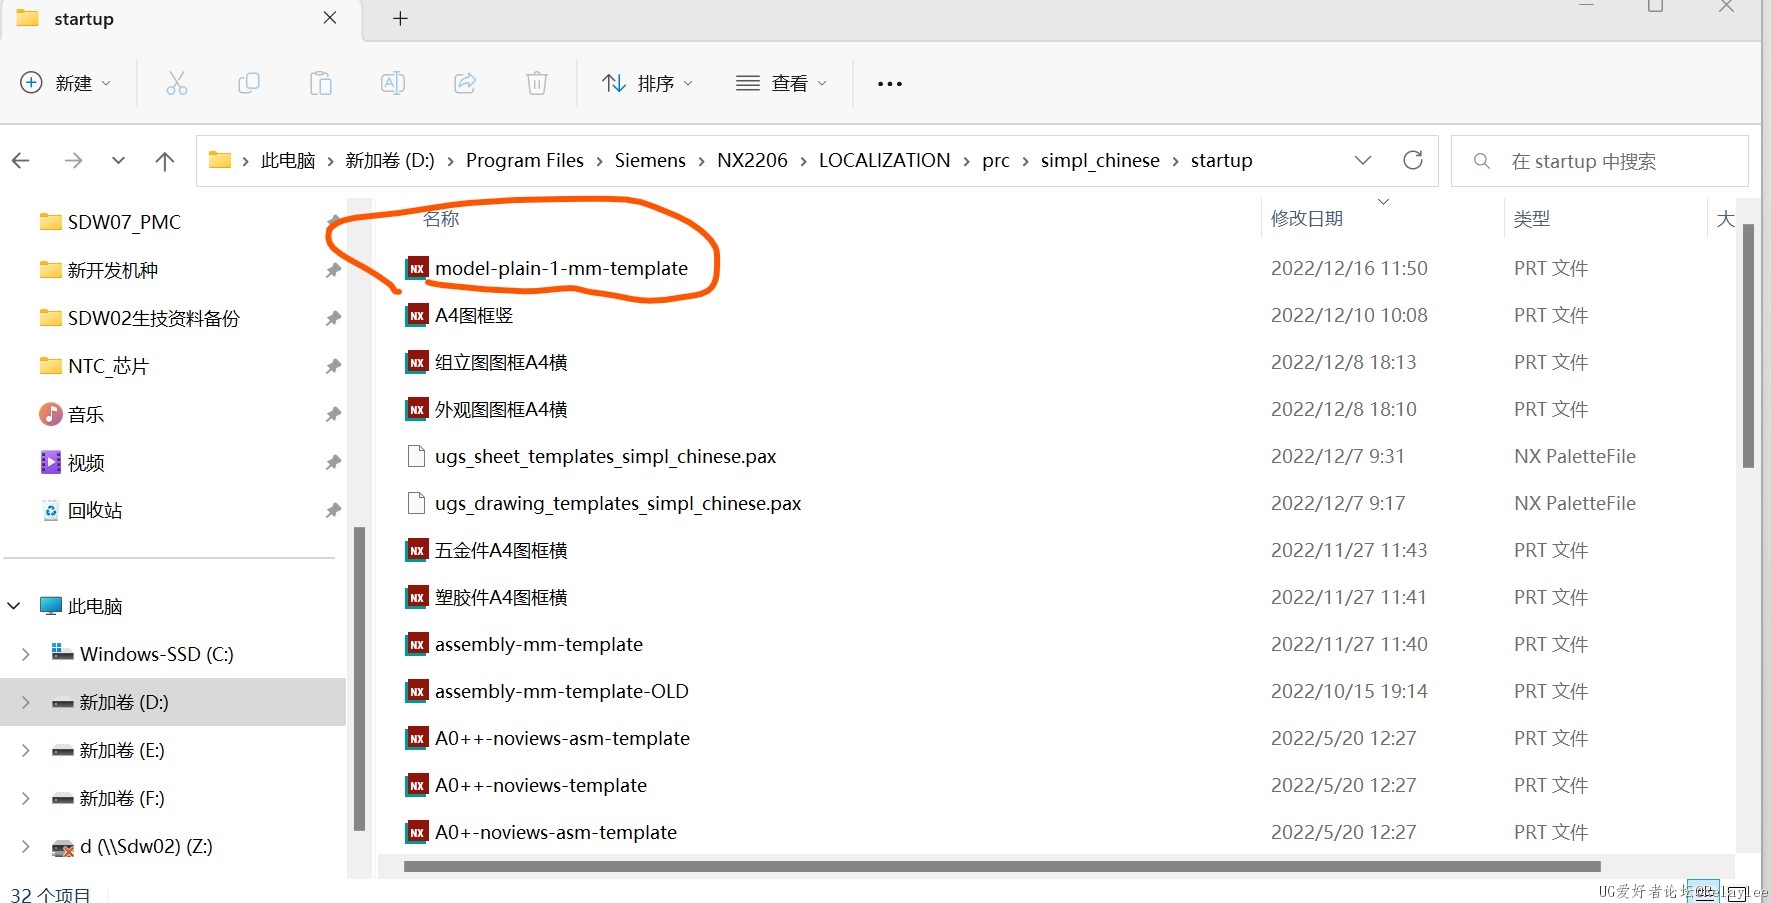
Task: Open the 排序 (Sort) menu
Action: (x=648, y=83)
